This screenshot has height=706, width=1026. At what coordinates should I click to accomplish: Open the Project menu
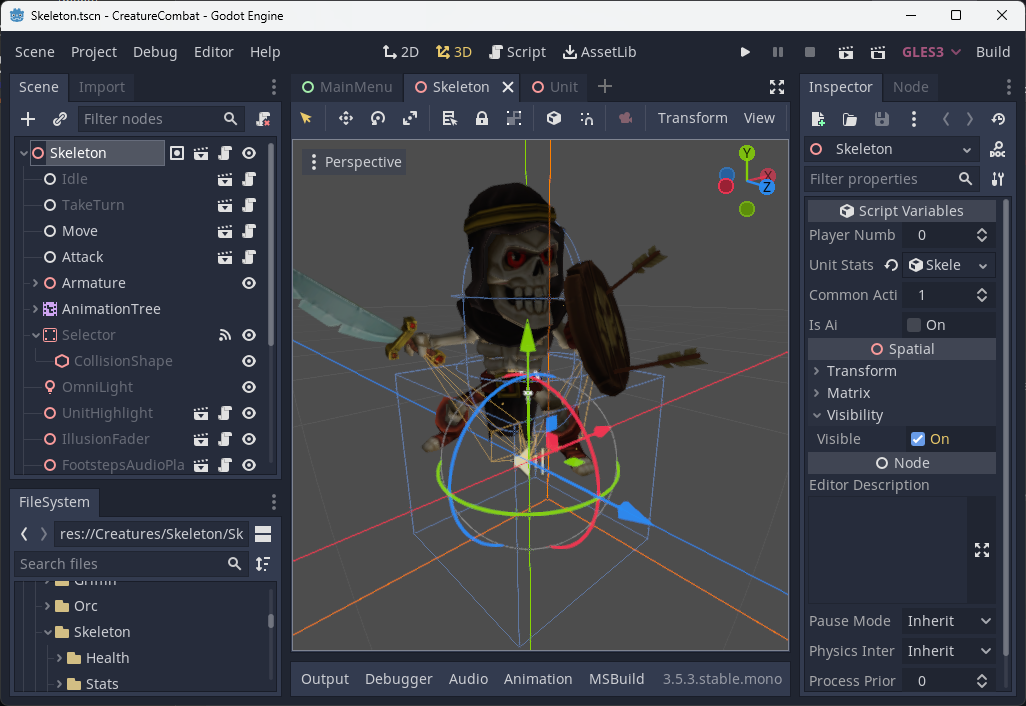pos(94,52)
